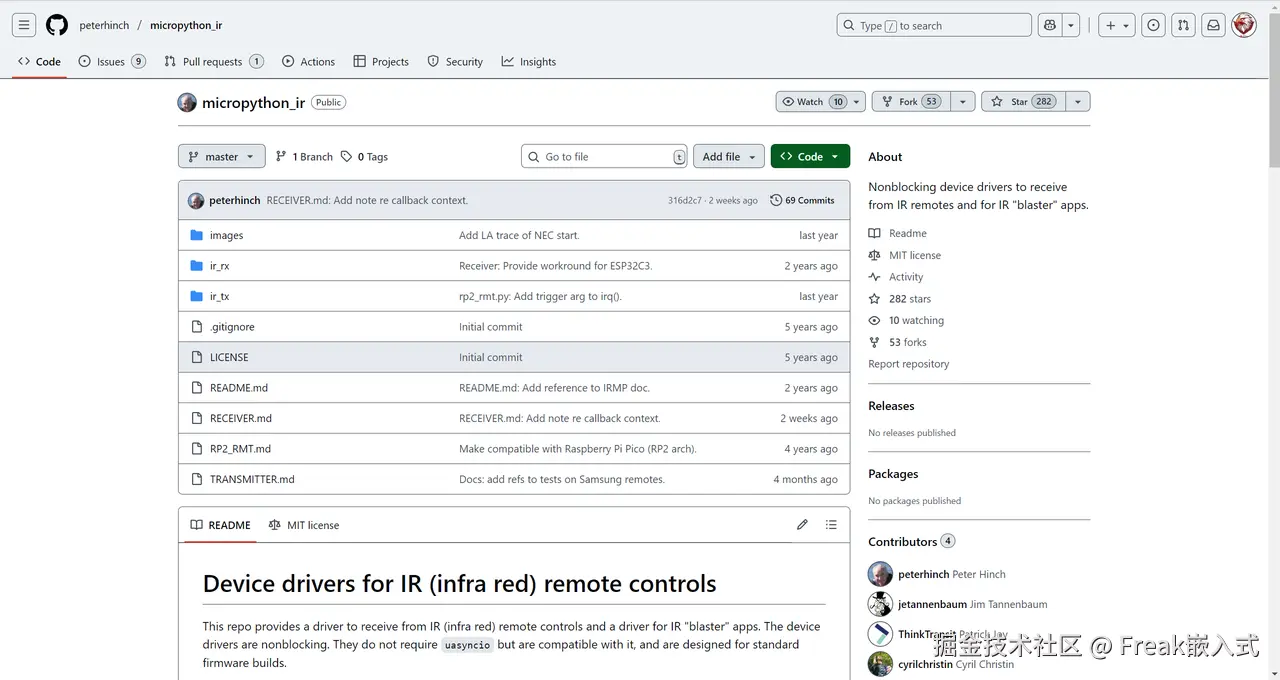Switch to the Issues tab
The width and height of the screenshot is (1280, 680).
pyautogui.click(x=112, y=61)
